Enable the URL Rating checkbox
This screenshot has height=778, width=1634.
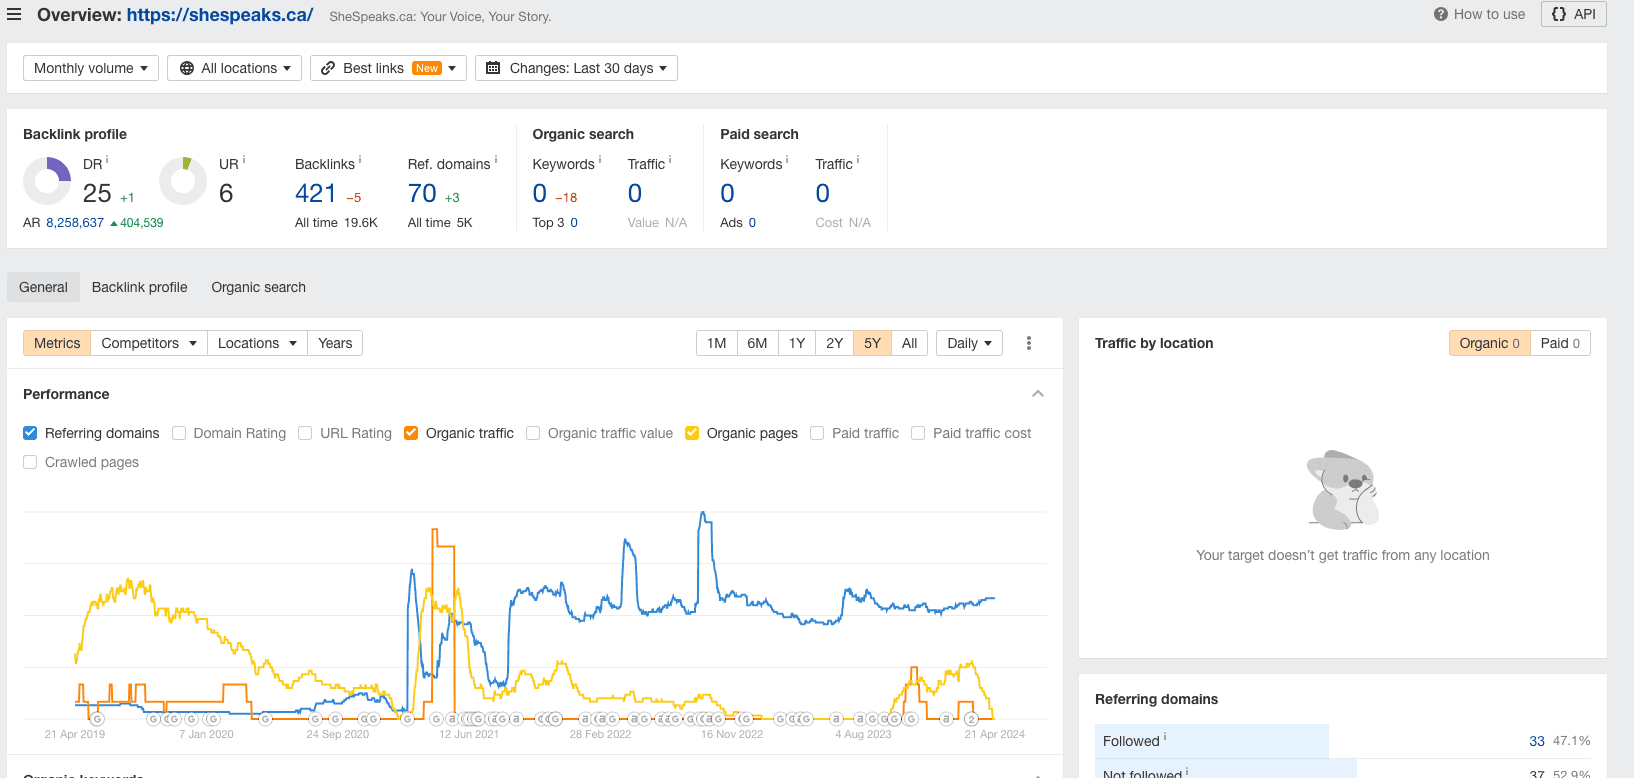coord(305,433)
